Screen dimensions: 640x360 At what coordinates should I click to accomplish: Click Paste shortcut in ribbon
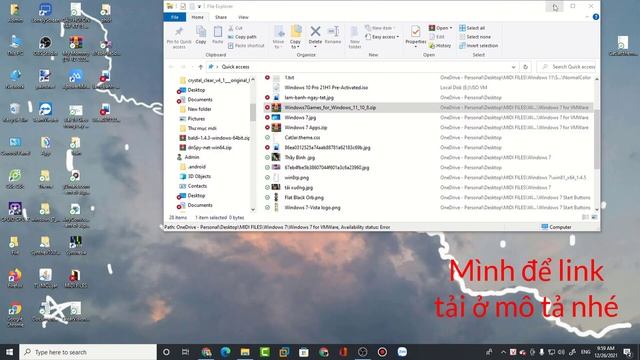(x=246, y=46)
